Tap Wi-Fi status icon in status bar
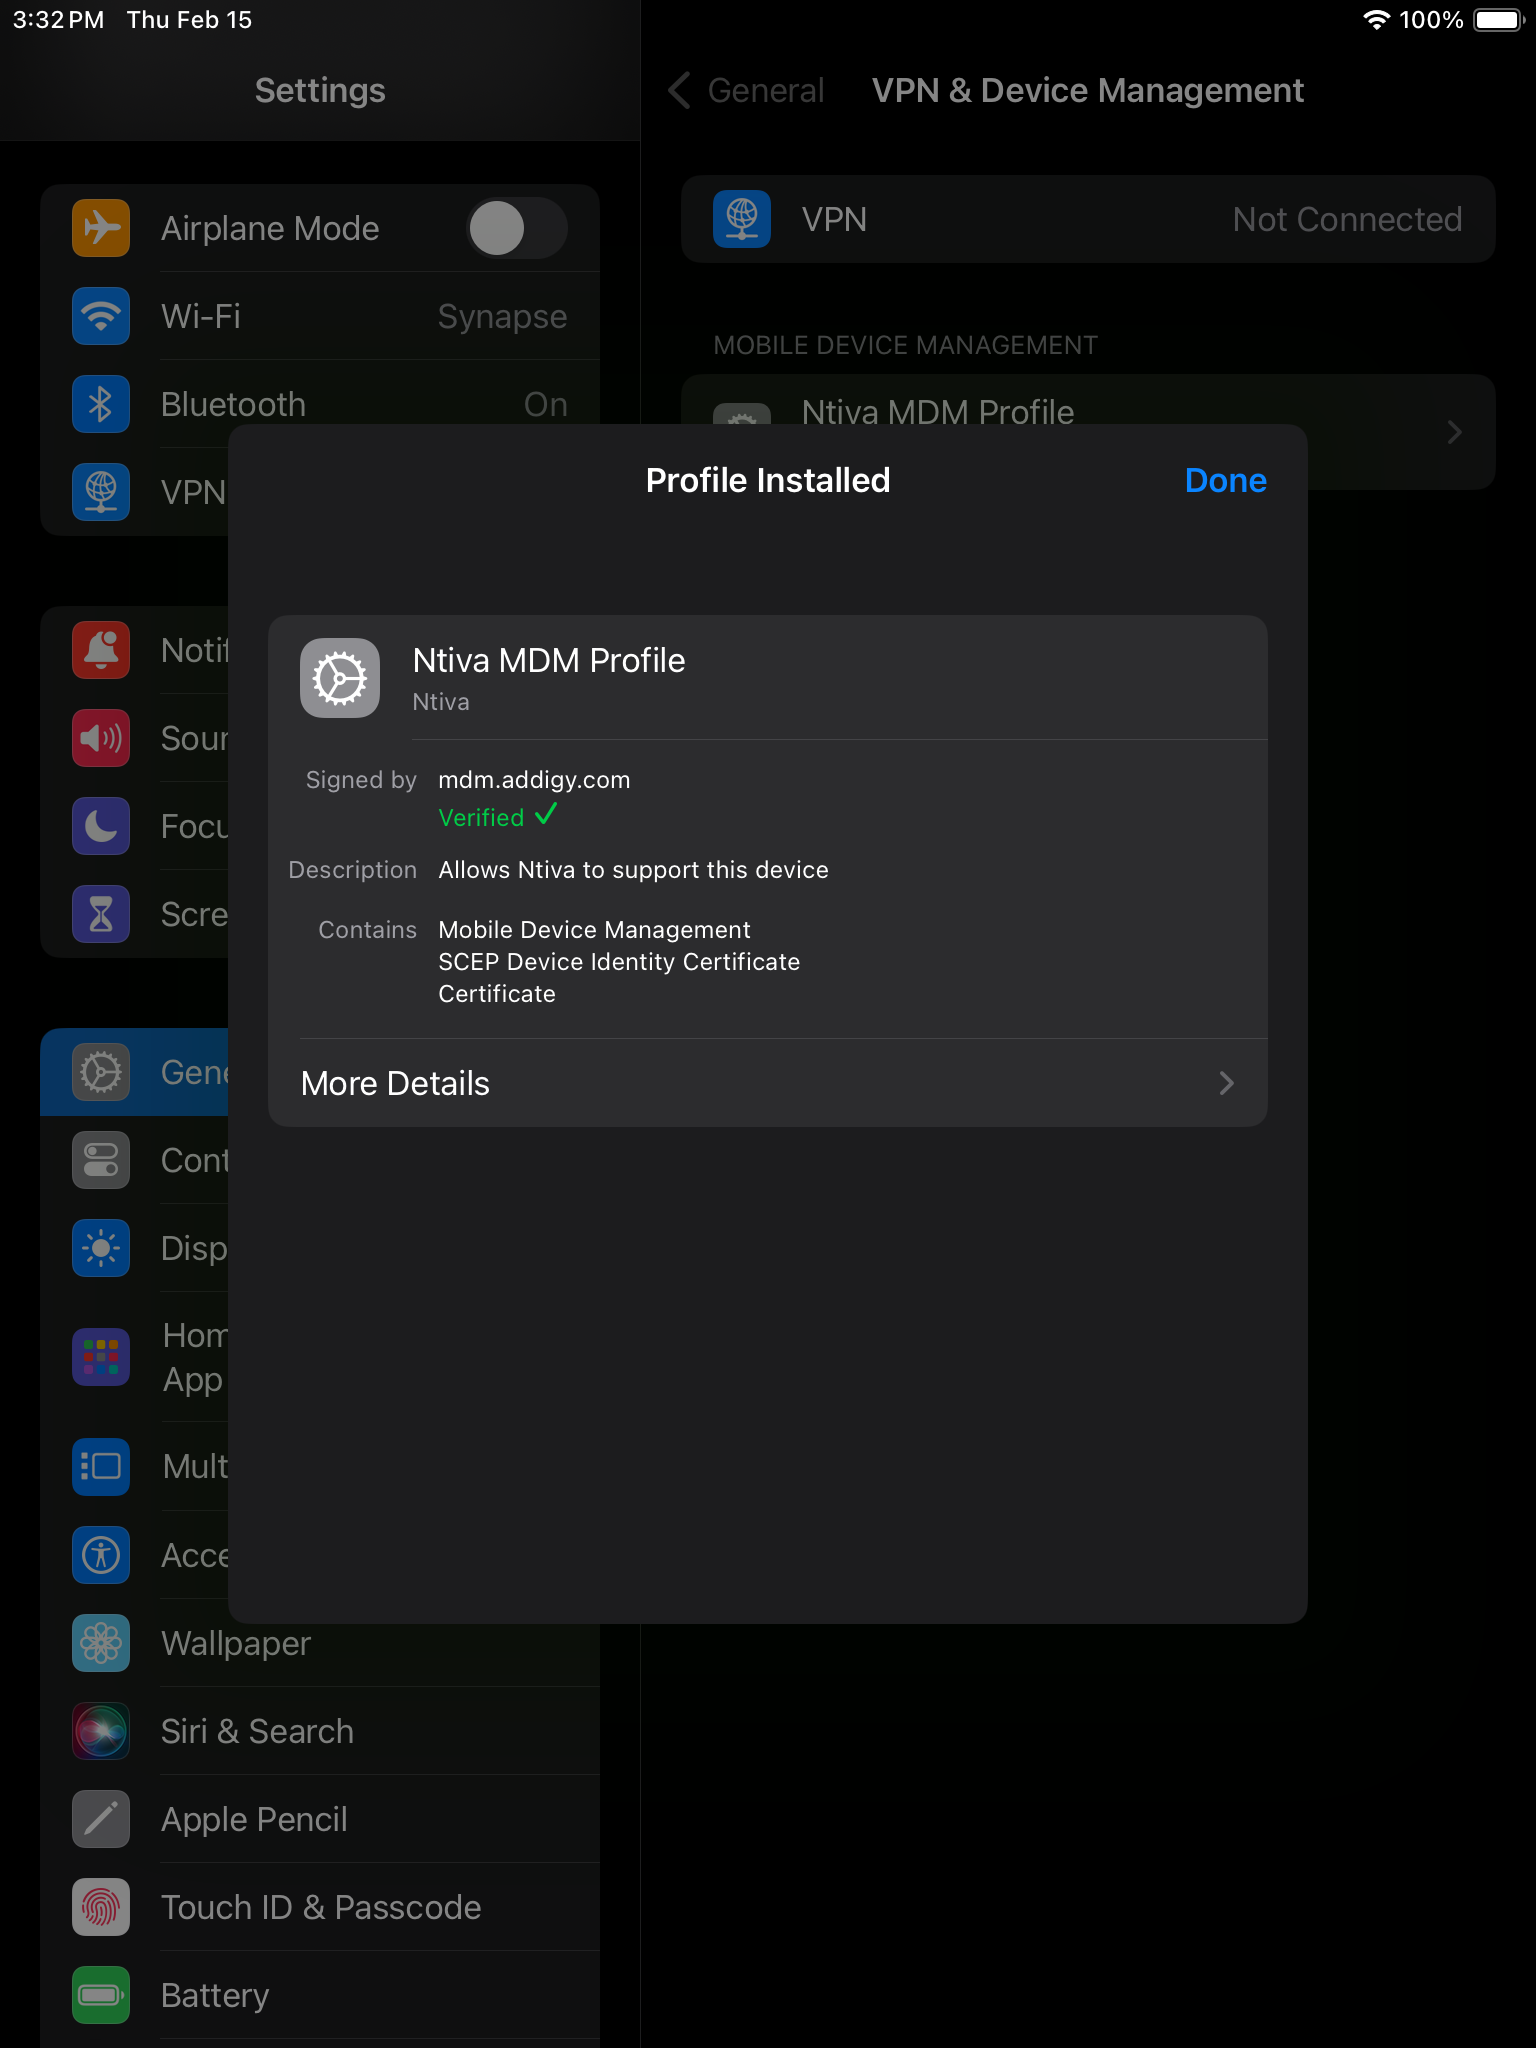Image resolution: width=1536 pixels, height=2048 pixels. click(1377, 20)
